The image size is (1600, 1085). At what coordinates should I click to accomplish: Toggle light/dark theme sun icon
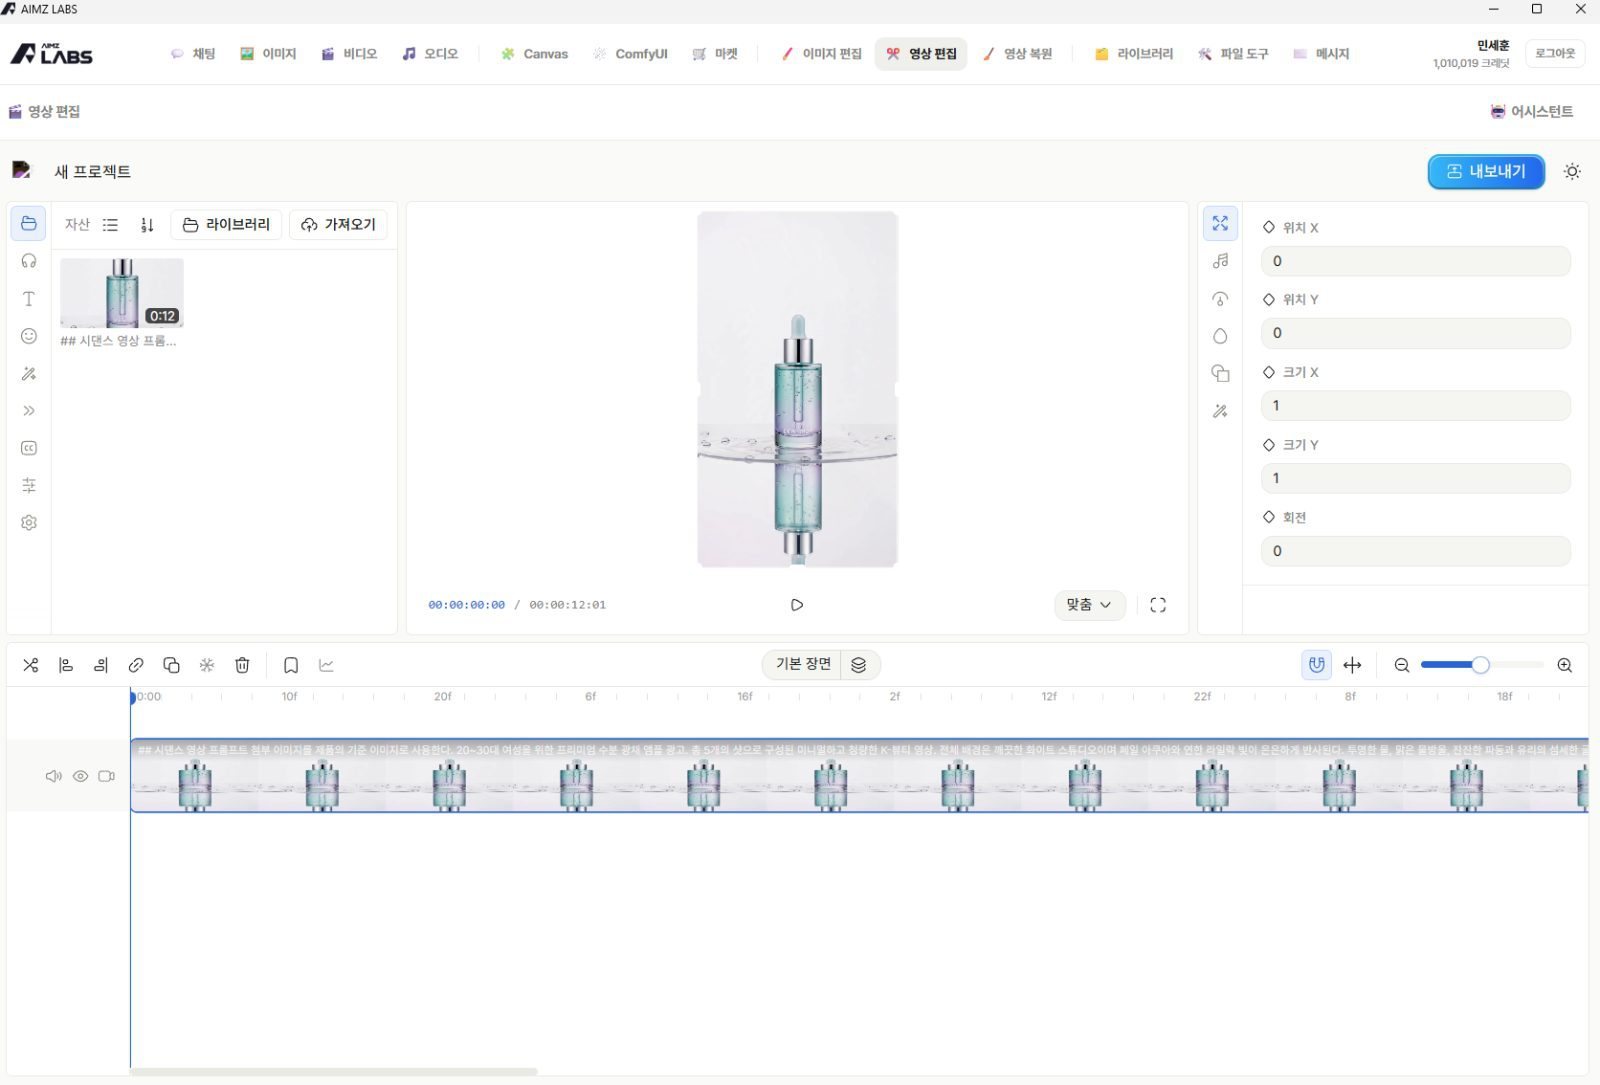tap(1572, 172)
